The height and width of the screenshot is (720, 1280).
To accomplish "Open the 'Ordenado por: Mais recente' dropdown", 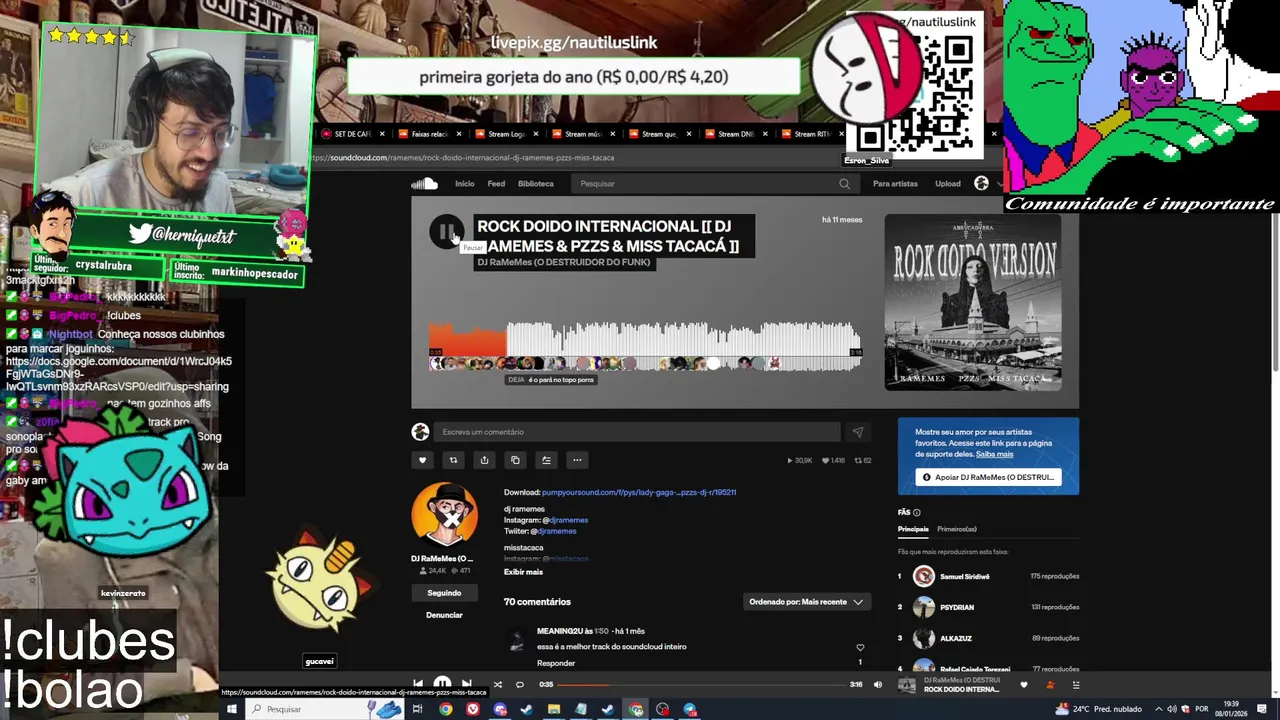I will pos(806,602).
